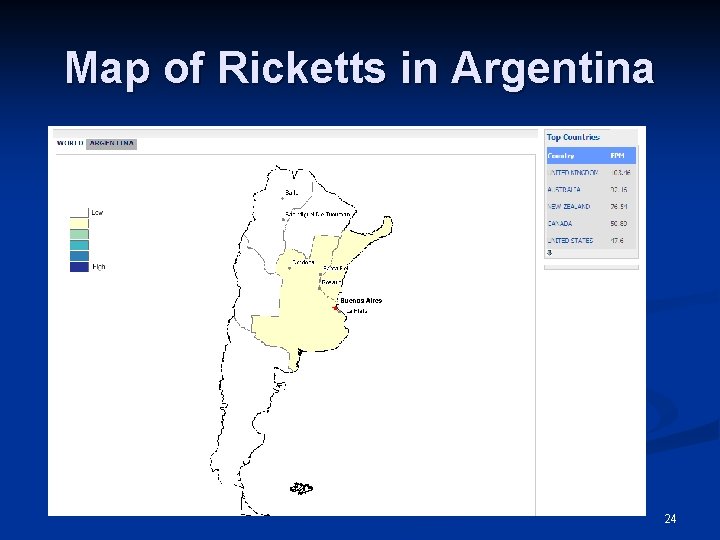
Task: Click the Buenos Aires red star marker
Action: (x=335, y=308)
